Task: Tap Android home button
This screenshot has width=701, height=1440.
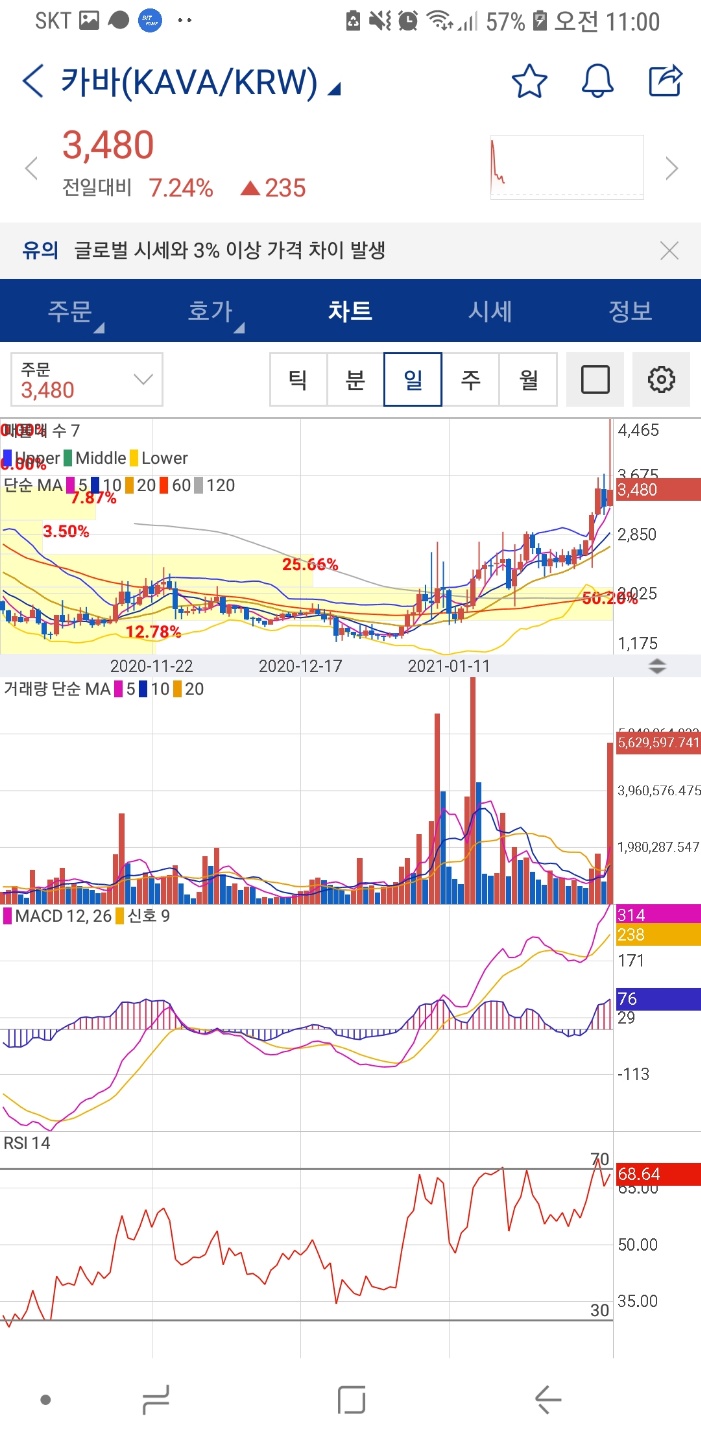Action: 351,1399
